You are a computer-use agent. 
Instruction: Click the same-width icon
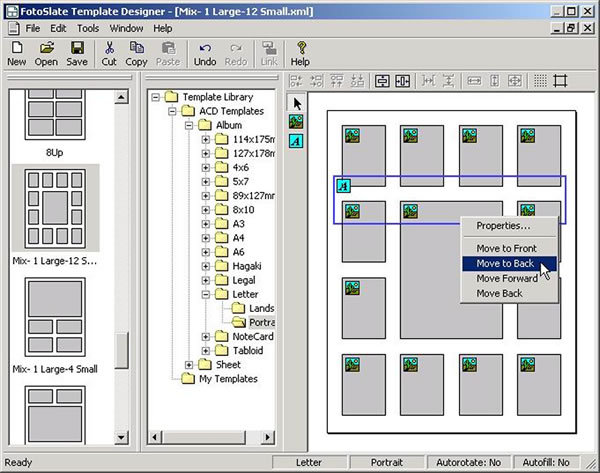pos(474,81)
